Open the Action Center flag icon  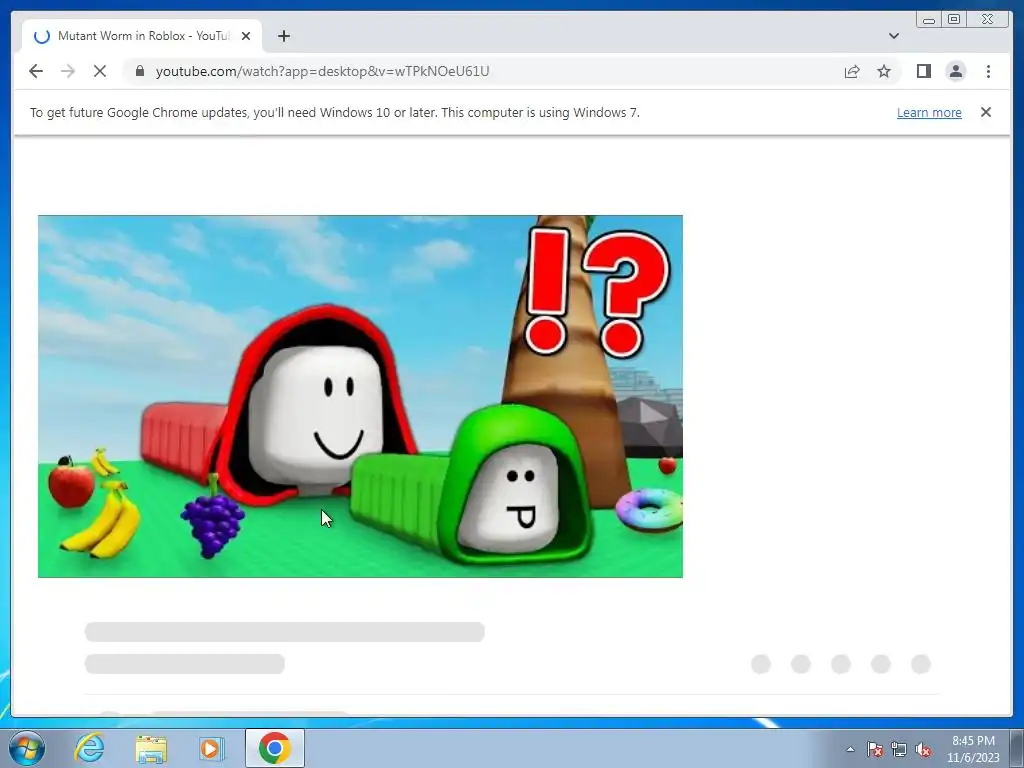[x=874, y=749]
